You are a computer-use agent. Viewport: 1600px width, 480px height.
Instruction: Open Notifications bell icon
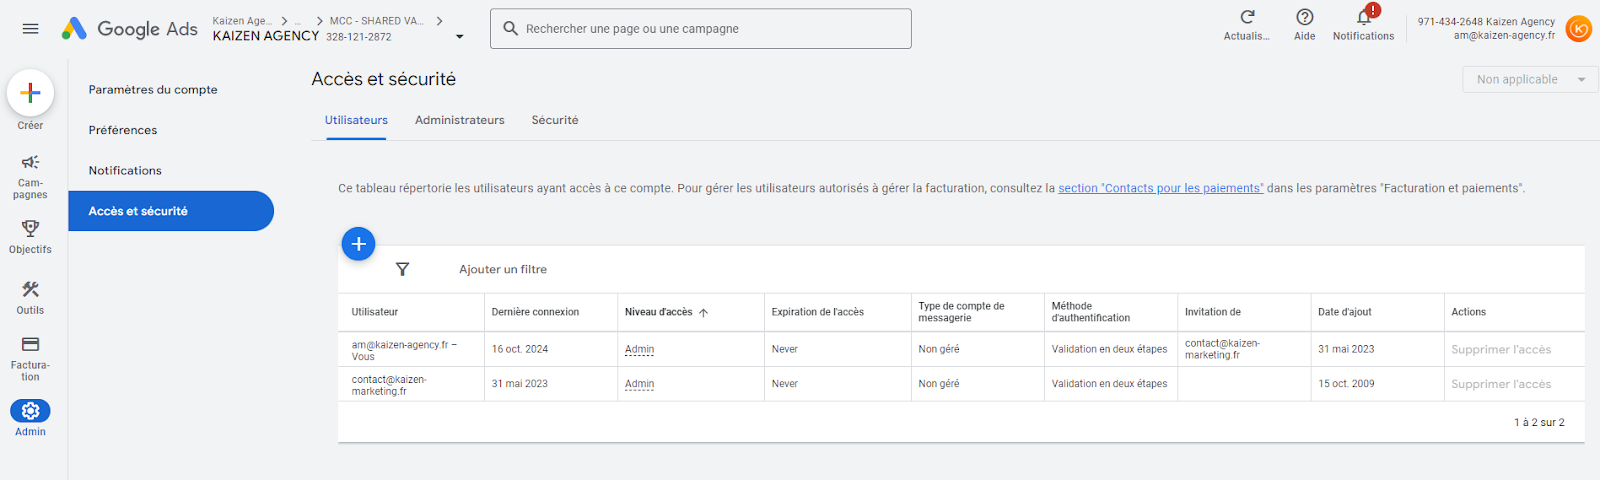click(x=1363, y=17)
